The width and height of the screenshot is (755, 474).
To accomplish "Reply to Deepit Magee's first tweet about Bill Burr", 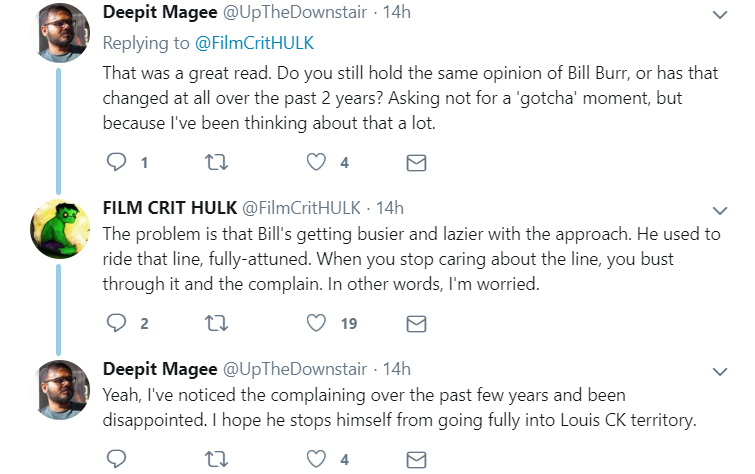I will (116, 162).
